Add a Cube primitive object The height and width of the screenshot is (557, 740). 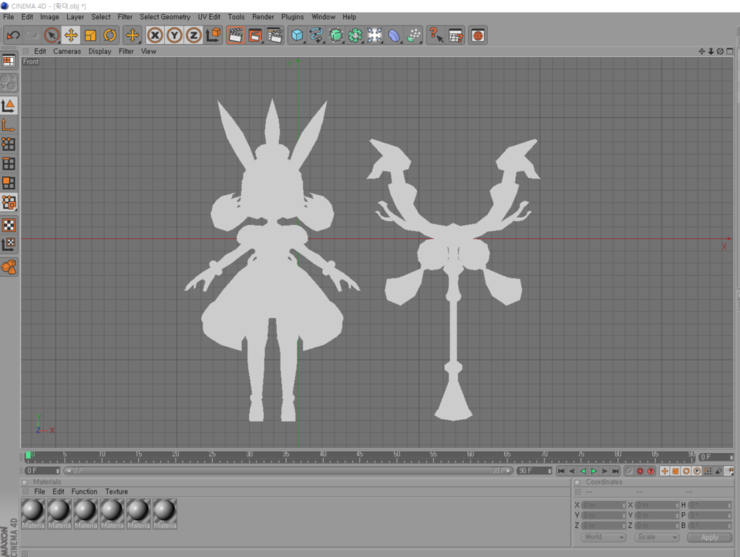point(297,35)
